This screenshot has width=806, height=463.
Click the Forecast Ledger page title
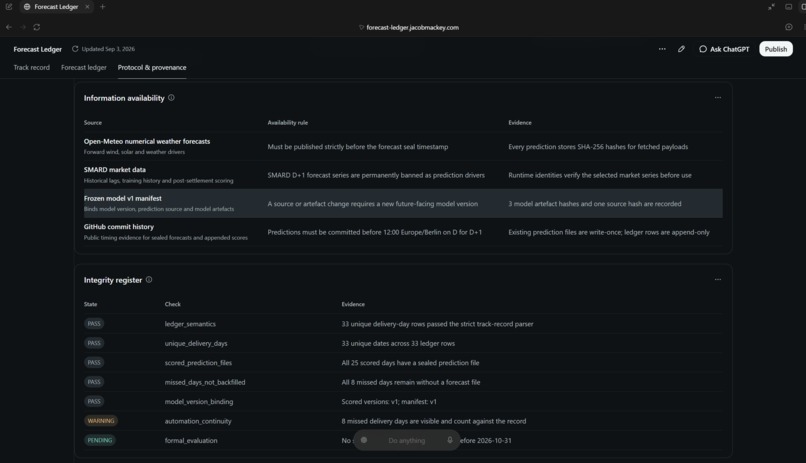38,49
